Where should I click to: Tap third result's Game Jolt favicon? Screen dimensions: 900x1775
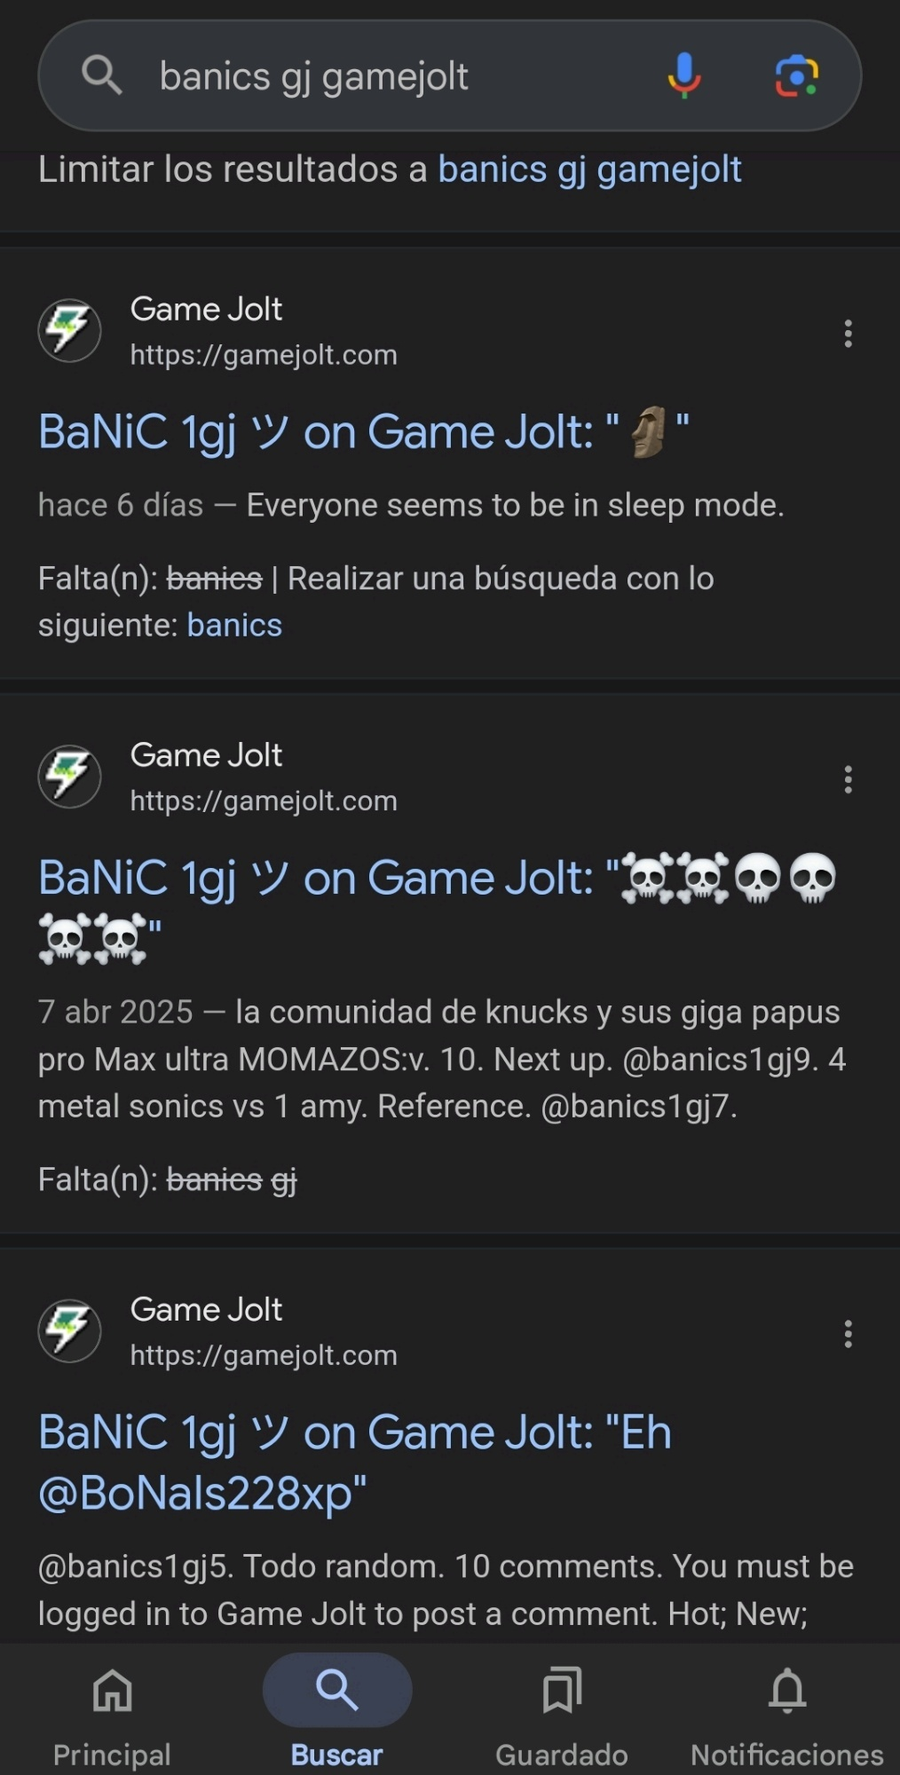point(69,1330)
